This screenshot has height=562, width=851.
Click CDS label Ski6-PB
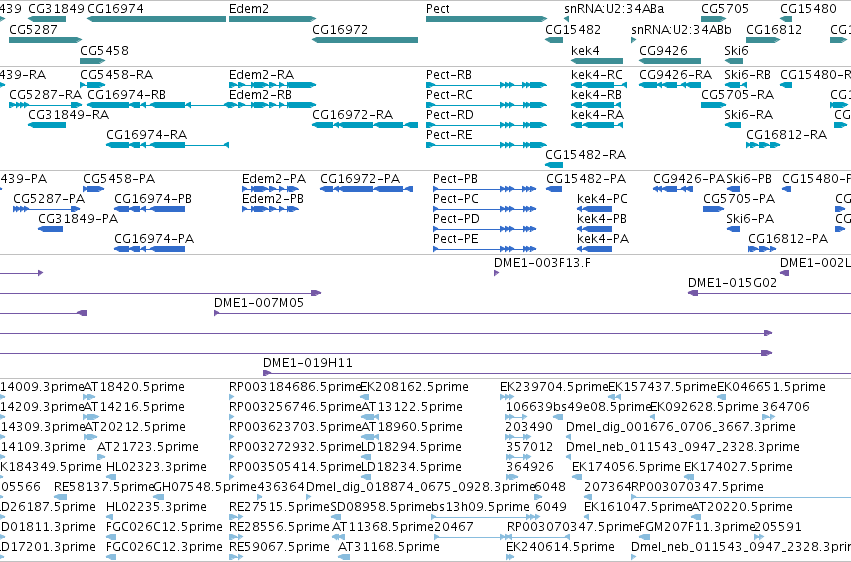[748, 178]
